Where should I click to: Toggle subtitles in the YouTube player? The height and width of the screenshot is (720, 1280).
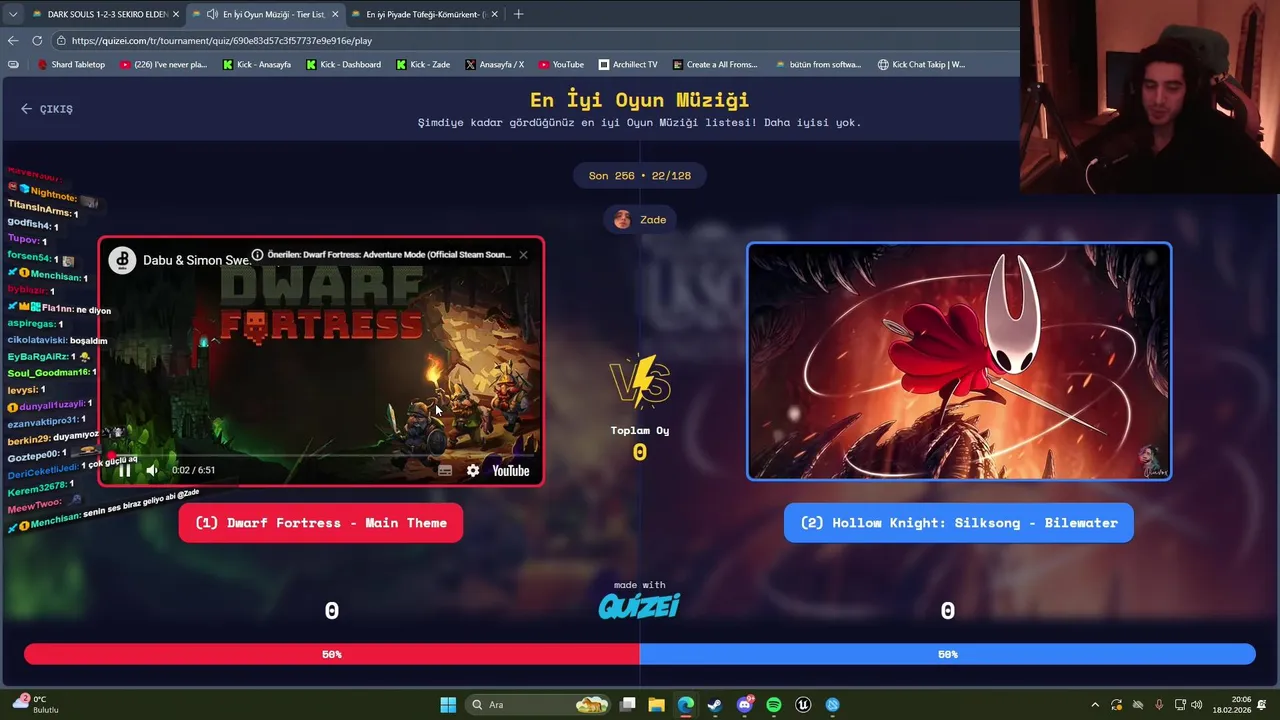pos(445,471)
